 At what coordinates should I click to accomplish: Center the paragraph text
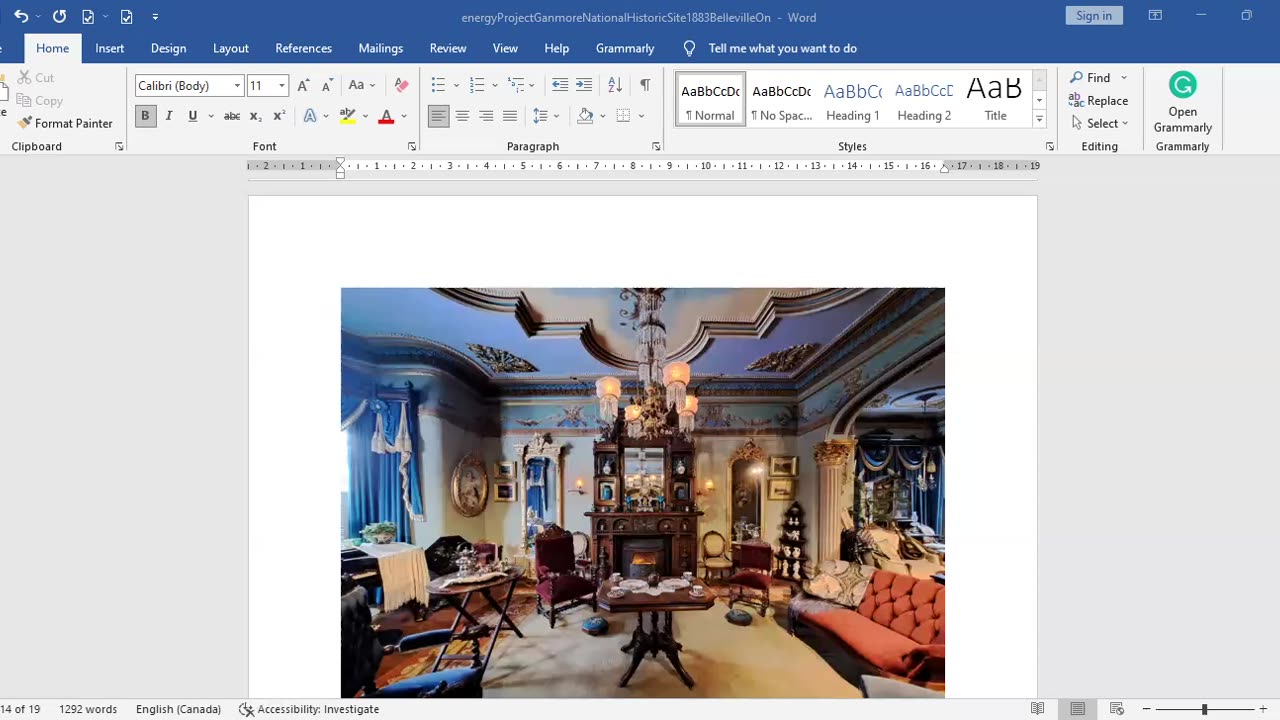pyautogui.click(x=462, y=116)
